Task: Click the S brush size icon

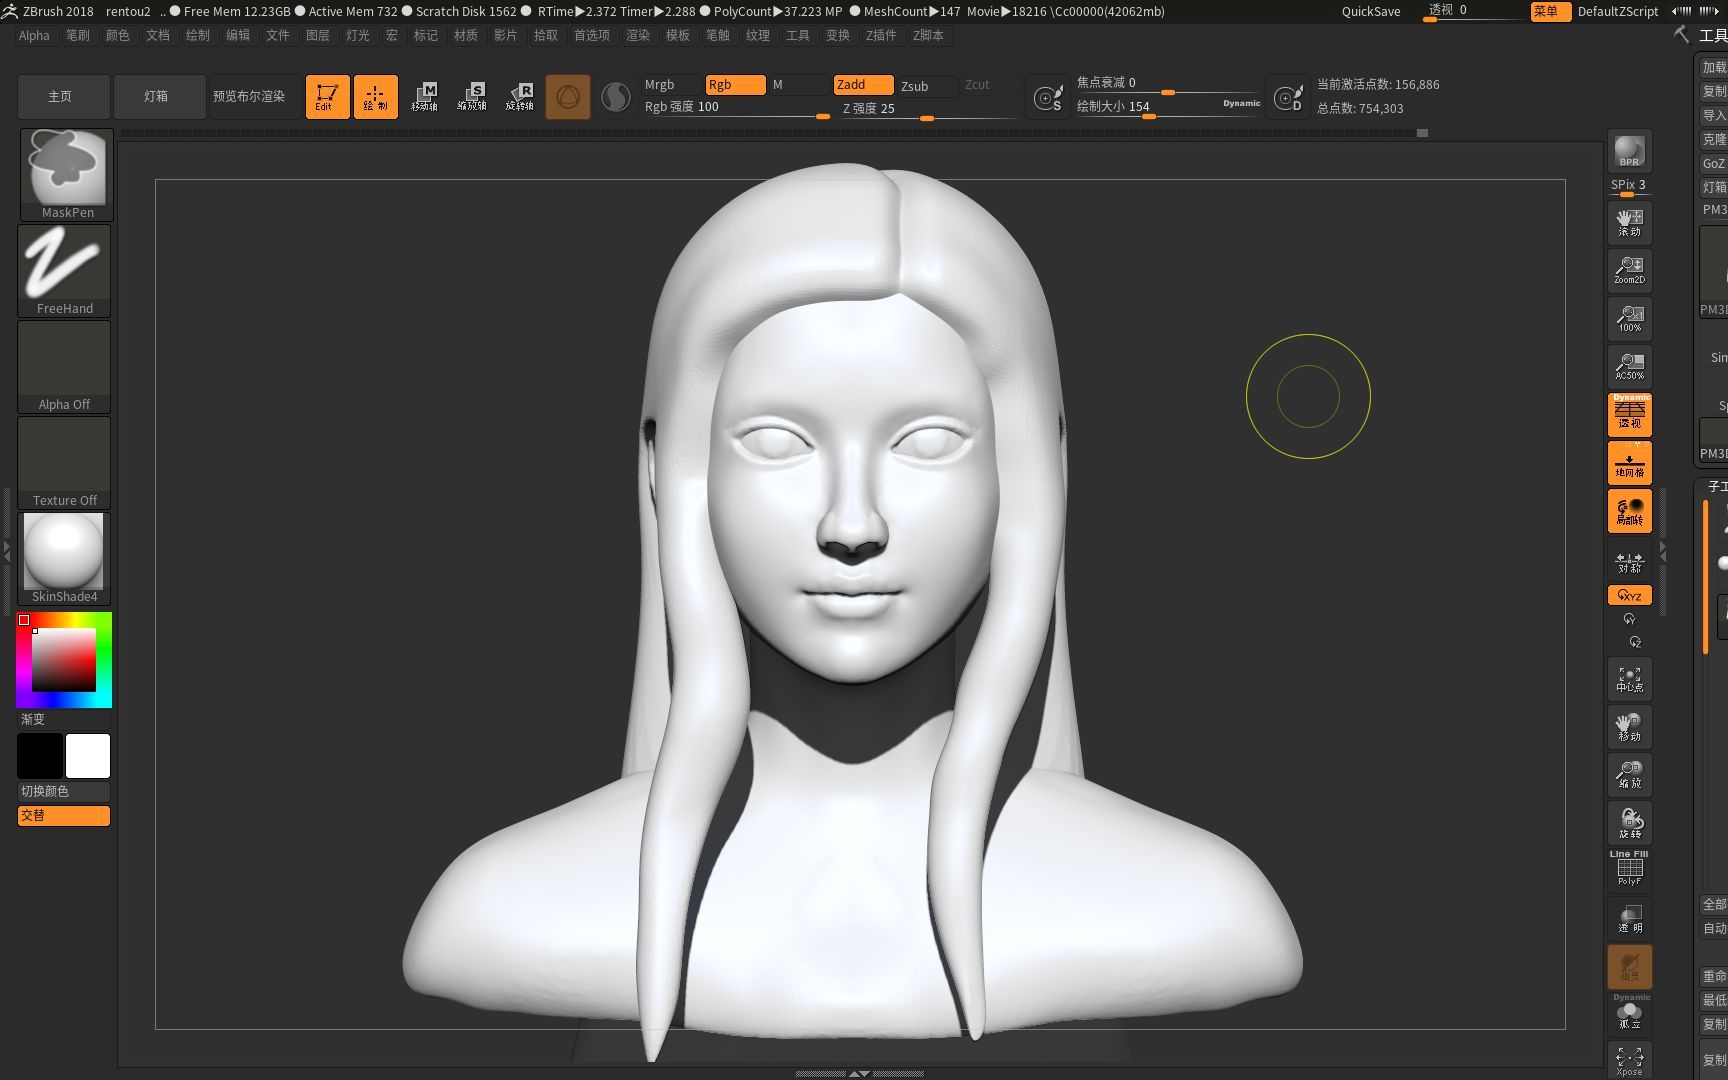Action: pyautogui.click(x=1048, y=97)
